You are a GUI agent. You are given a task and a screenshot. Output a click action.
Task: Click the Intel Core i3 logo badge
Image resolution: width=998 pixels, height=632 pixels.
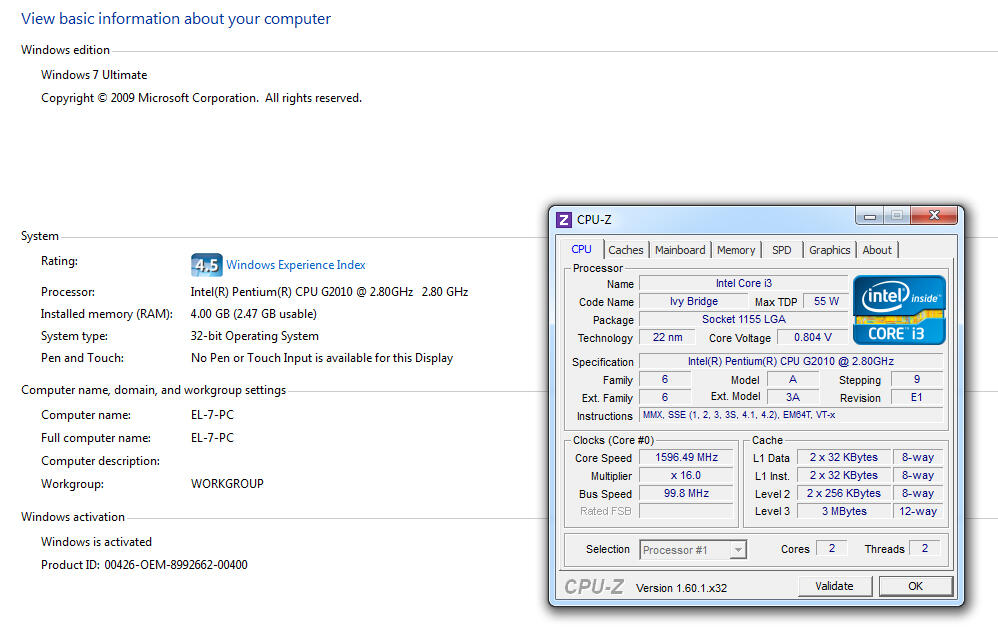(x=899, y=310)
